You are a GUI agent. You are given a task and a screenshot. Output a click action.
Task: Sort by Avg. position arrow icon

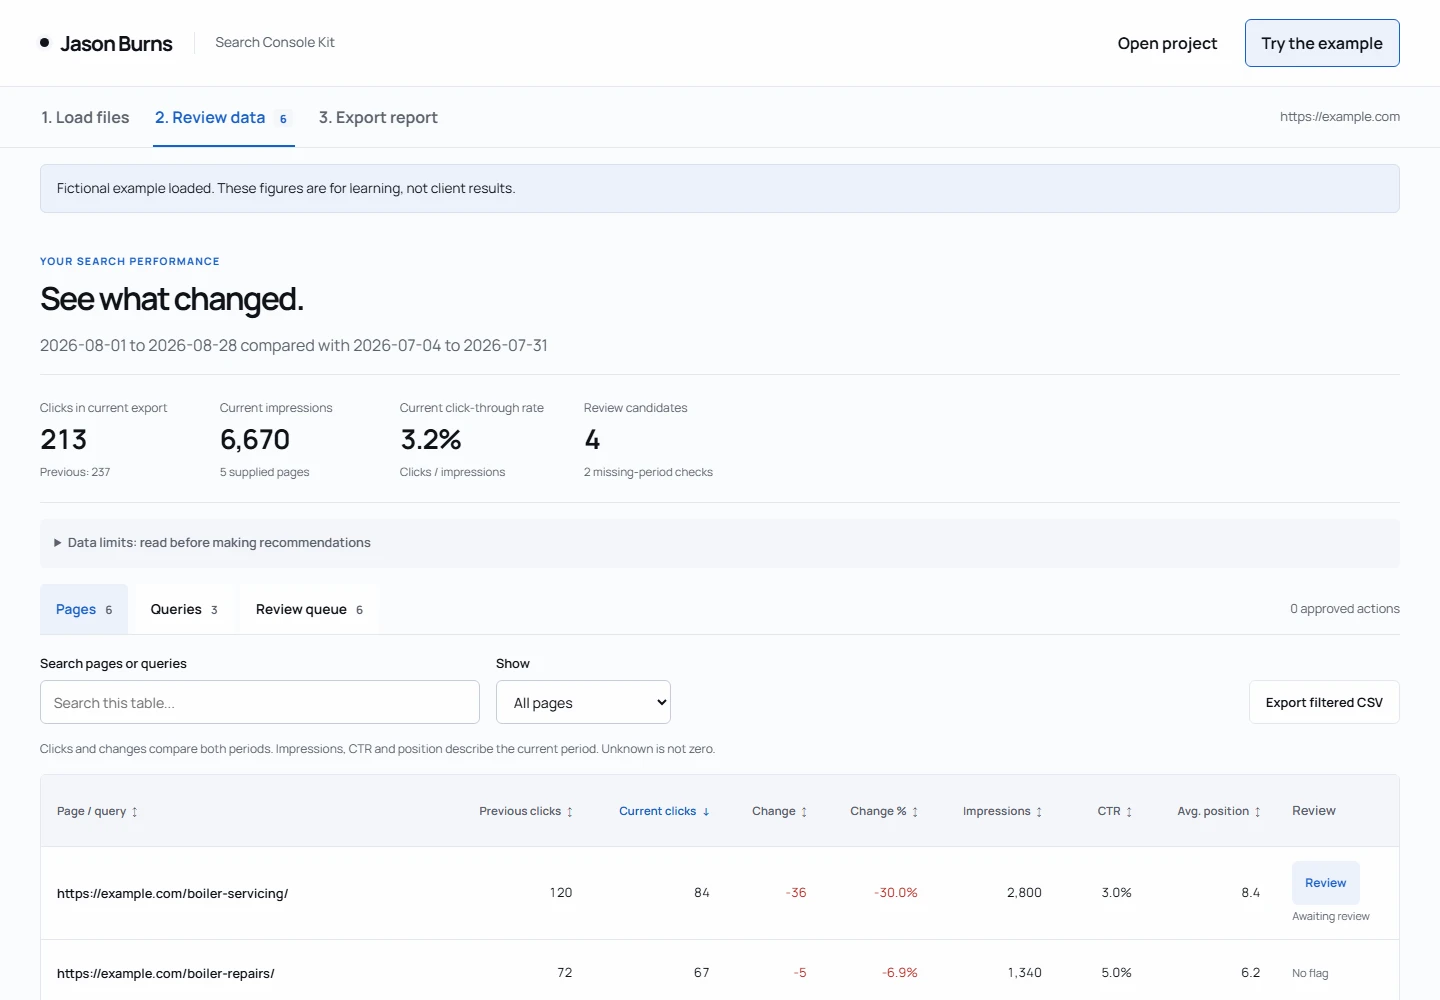pyautogui.click(x=1258, y=812)
